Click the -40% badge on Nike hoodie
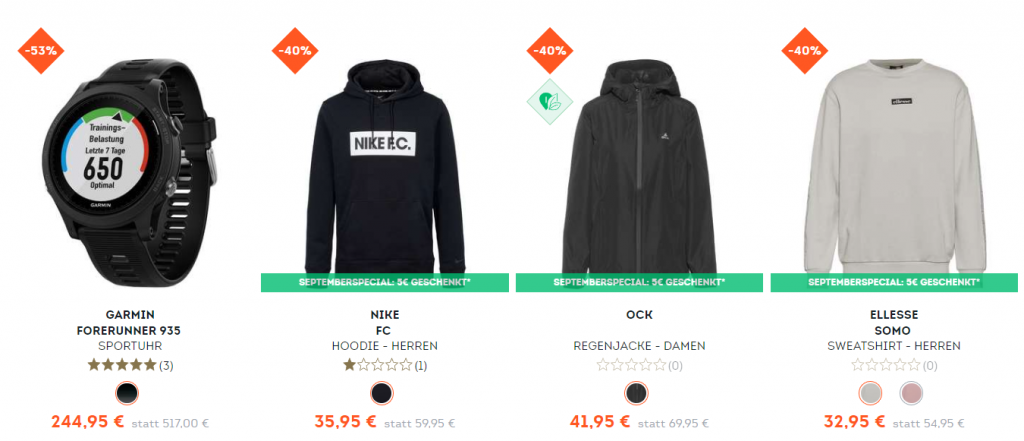1024x441 pixels. (x=295, y=50)
